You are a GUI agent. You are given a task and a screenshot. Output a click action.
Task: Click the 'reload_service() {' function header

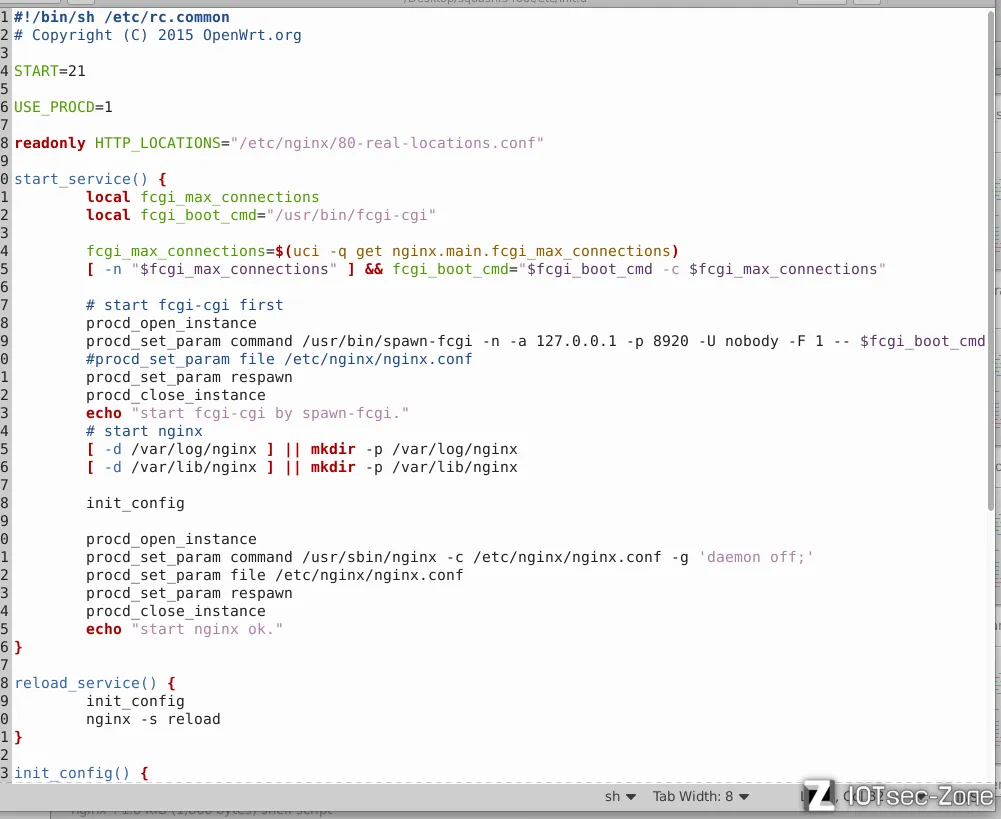point(94,683)
